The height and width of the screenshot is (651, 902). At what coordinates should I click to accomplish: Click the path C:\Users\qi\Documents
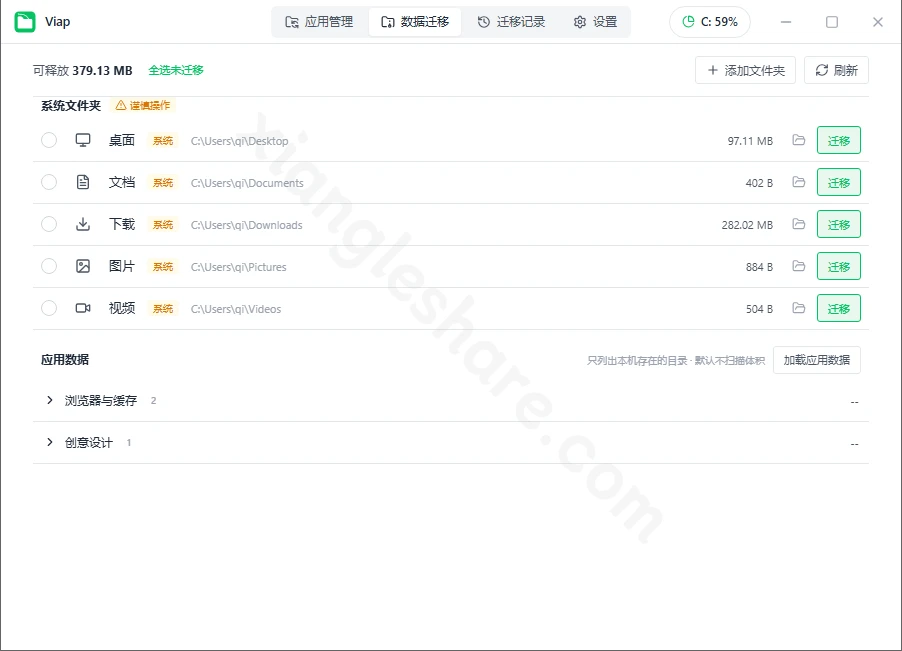[x=247, y=183]
